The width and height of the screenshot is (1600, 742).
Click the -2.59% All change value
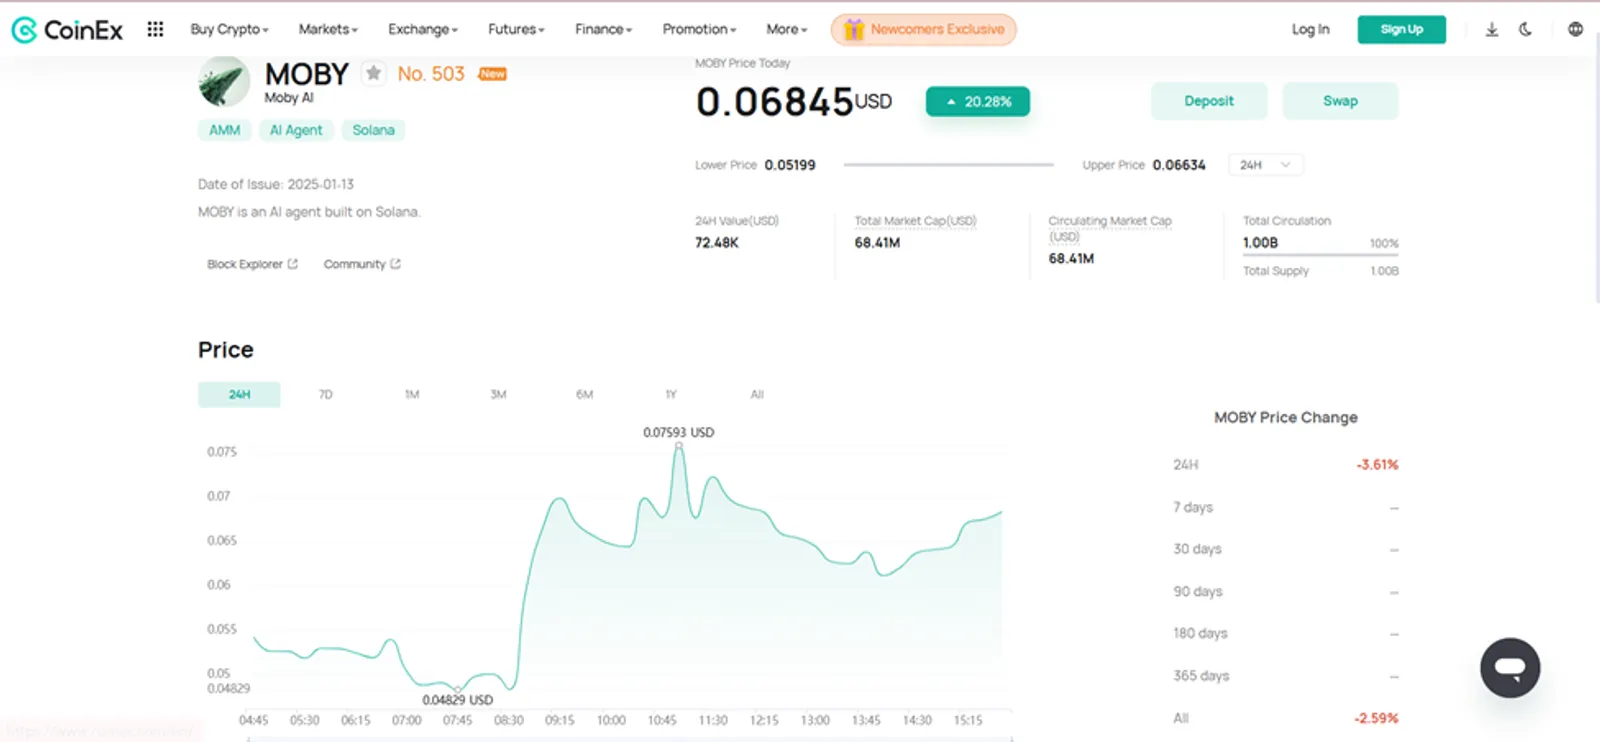point(1376,718)
